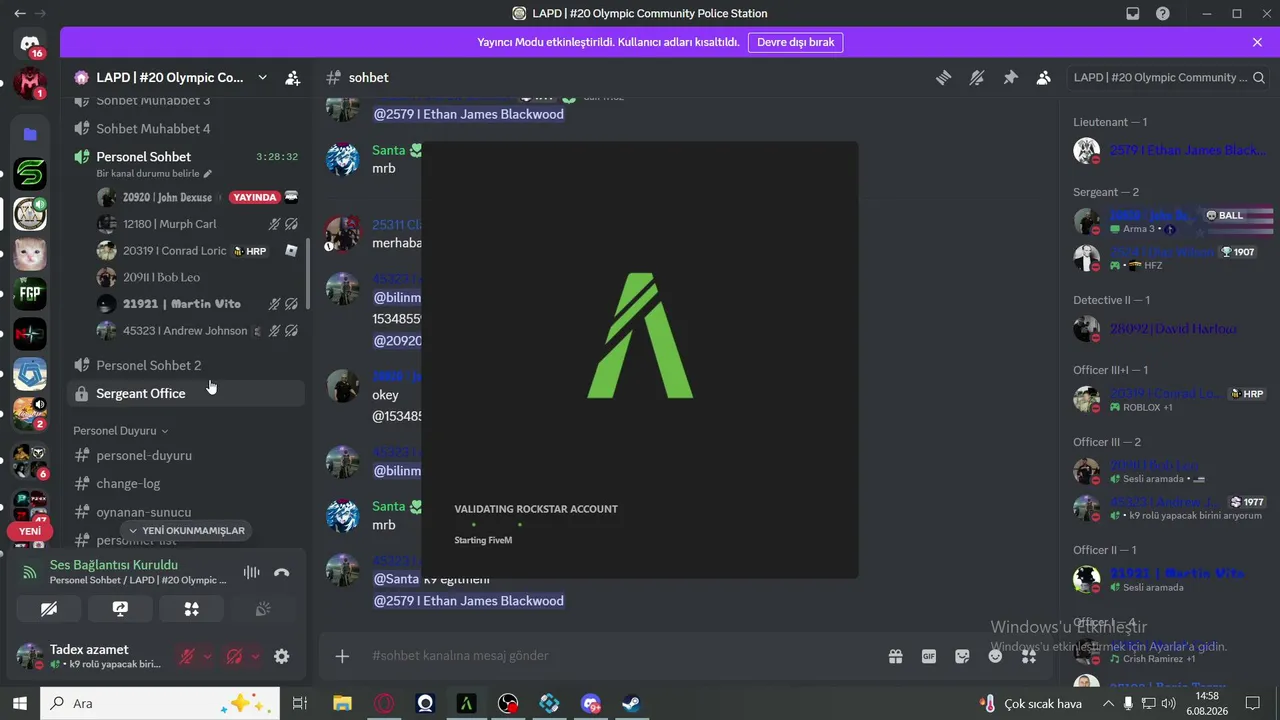Show hidden system tray icons chevron
This screenshot has width=1280, height=720.
[1107, 703]
